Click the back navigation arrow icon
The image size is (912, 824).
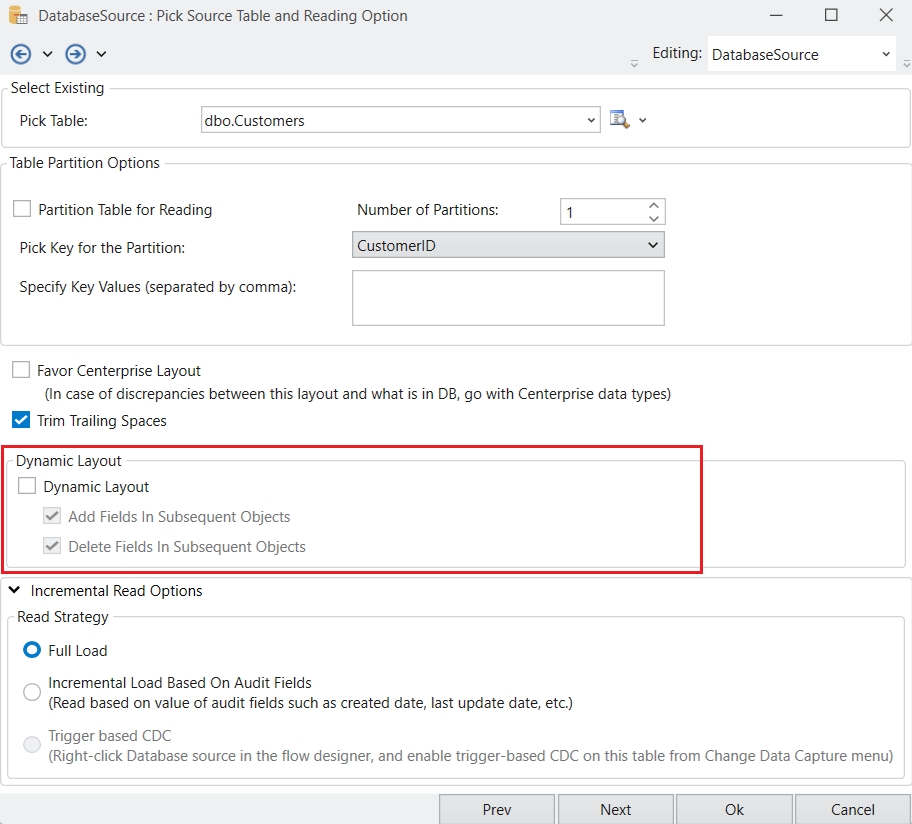click(x=21, y=54)
